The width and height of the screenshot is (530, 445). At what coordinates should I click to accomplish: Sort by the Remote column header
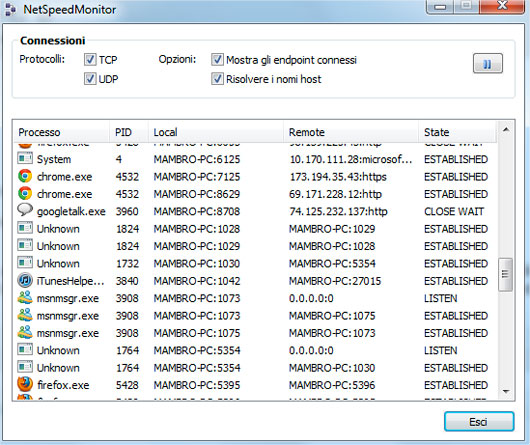click(x=351, y=132)
